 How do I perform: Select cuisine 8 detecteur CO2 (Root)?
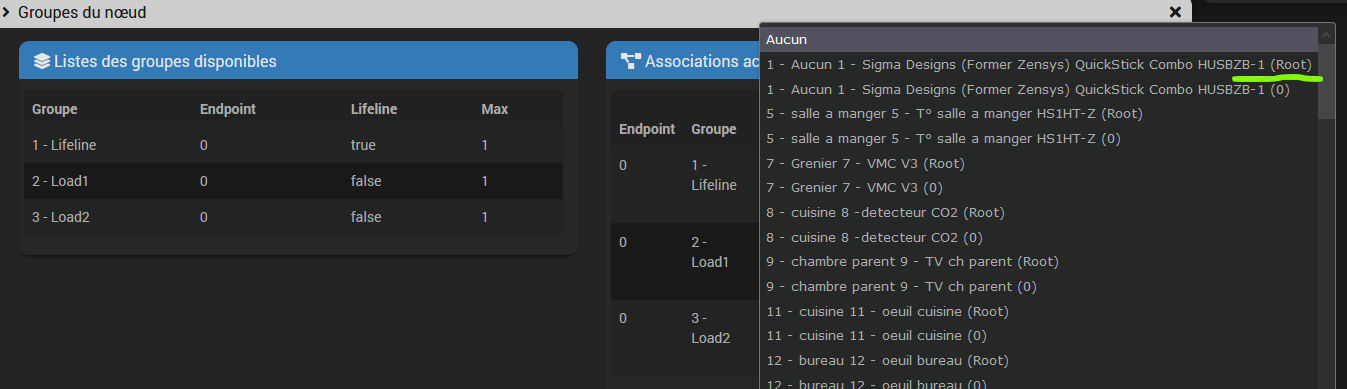pos(1039,212)
